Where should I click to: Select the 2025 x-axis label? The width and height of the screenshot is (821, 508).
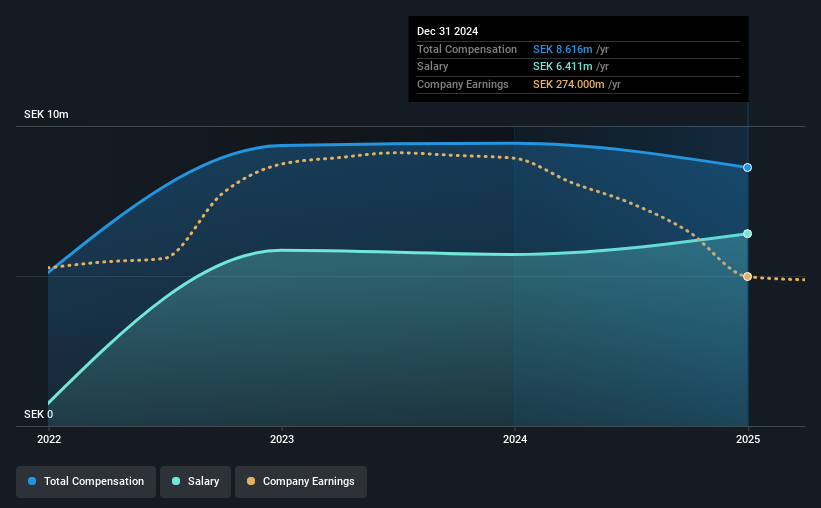click(748, 439)
